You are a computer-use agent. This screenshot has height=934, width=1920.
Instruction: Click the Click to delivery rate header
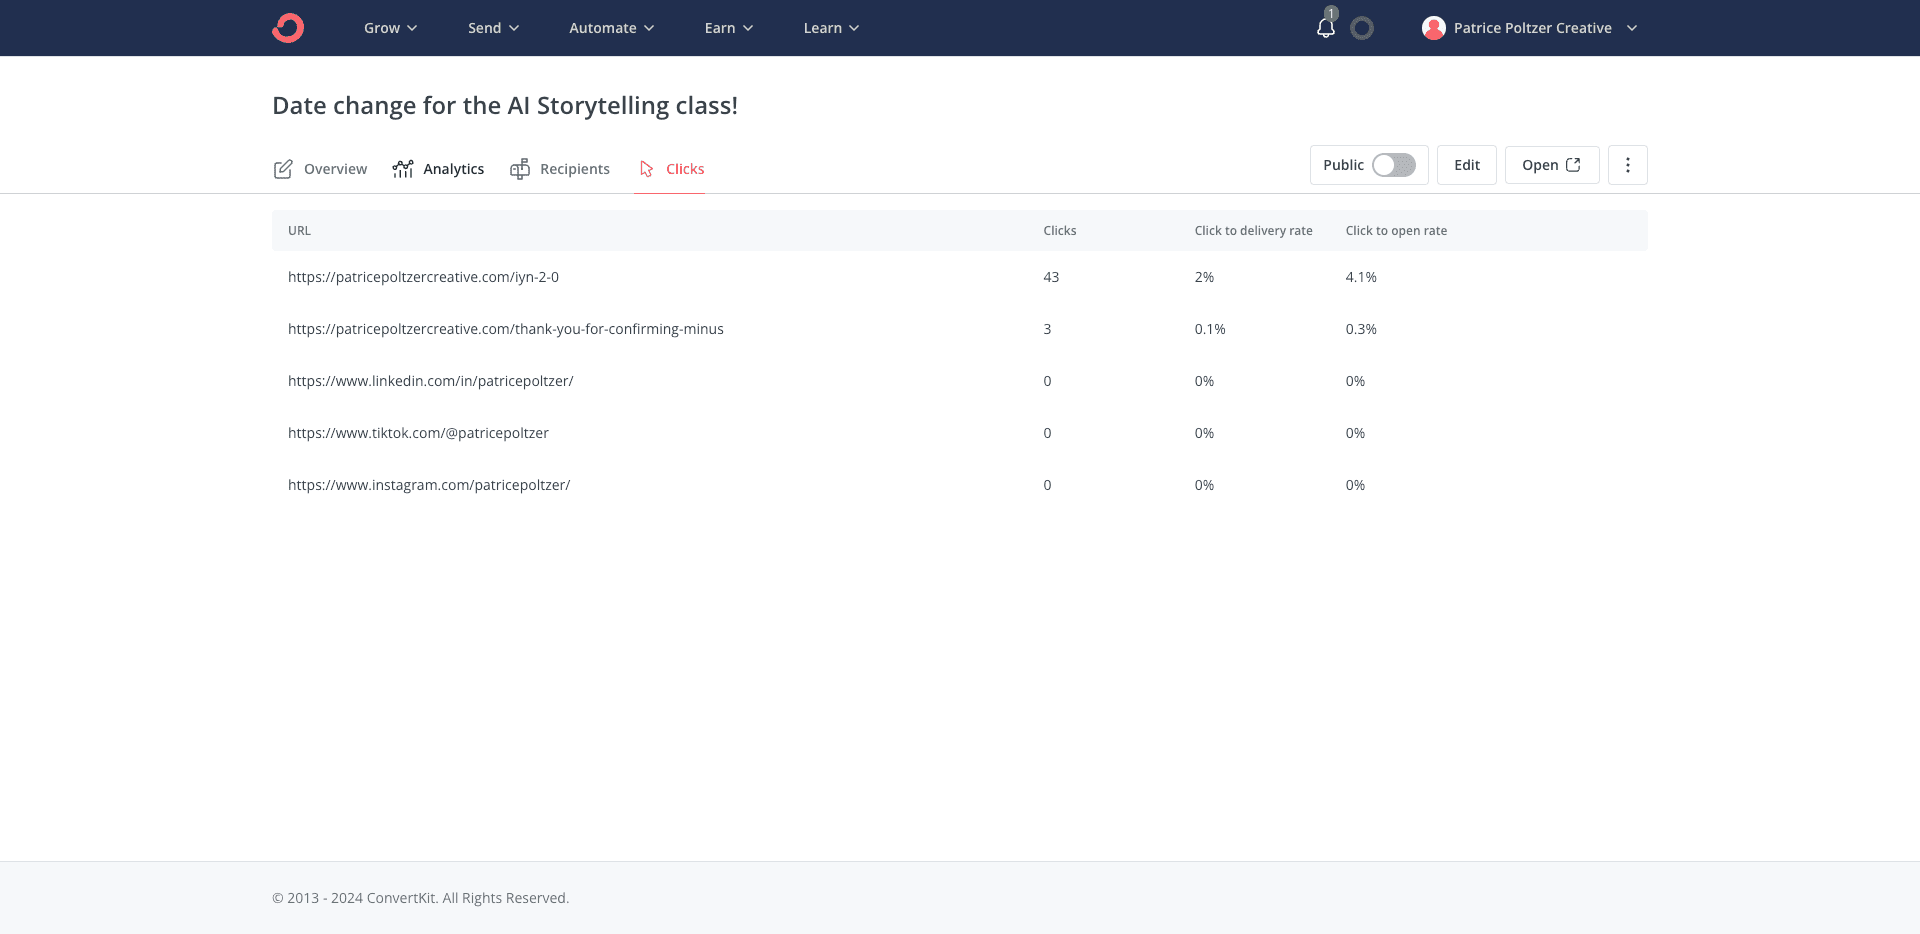tap(1254, 231)
